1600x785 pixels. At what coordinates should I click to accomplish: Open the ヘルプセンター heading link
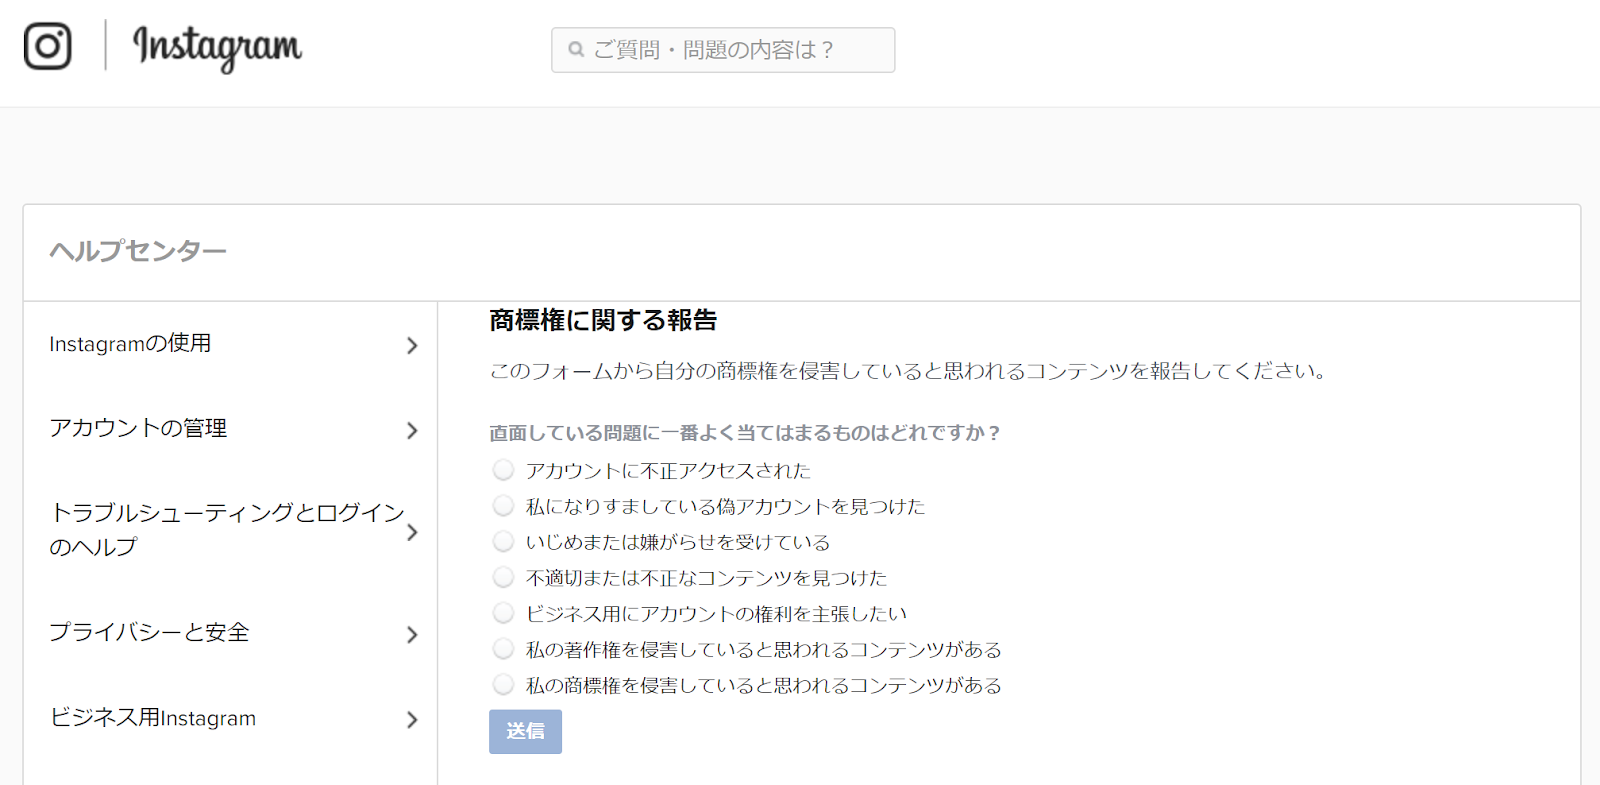[x=138, y=251]
